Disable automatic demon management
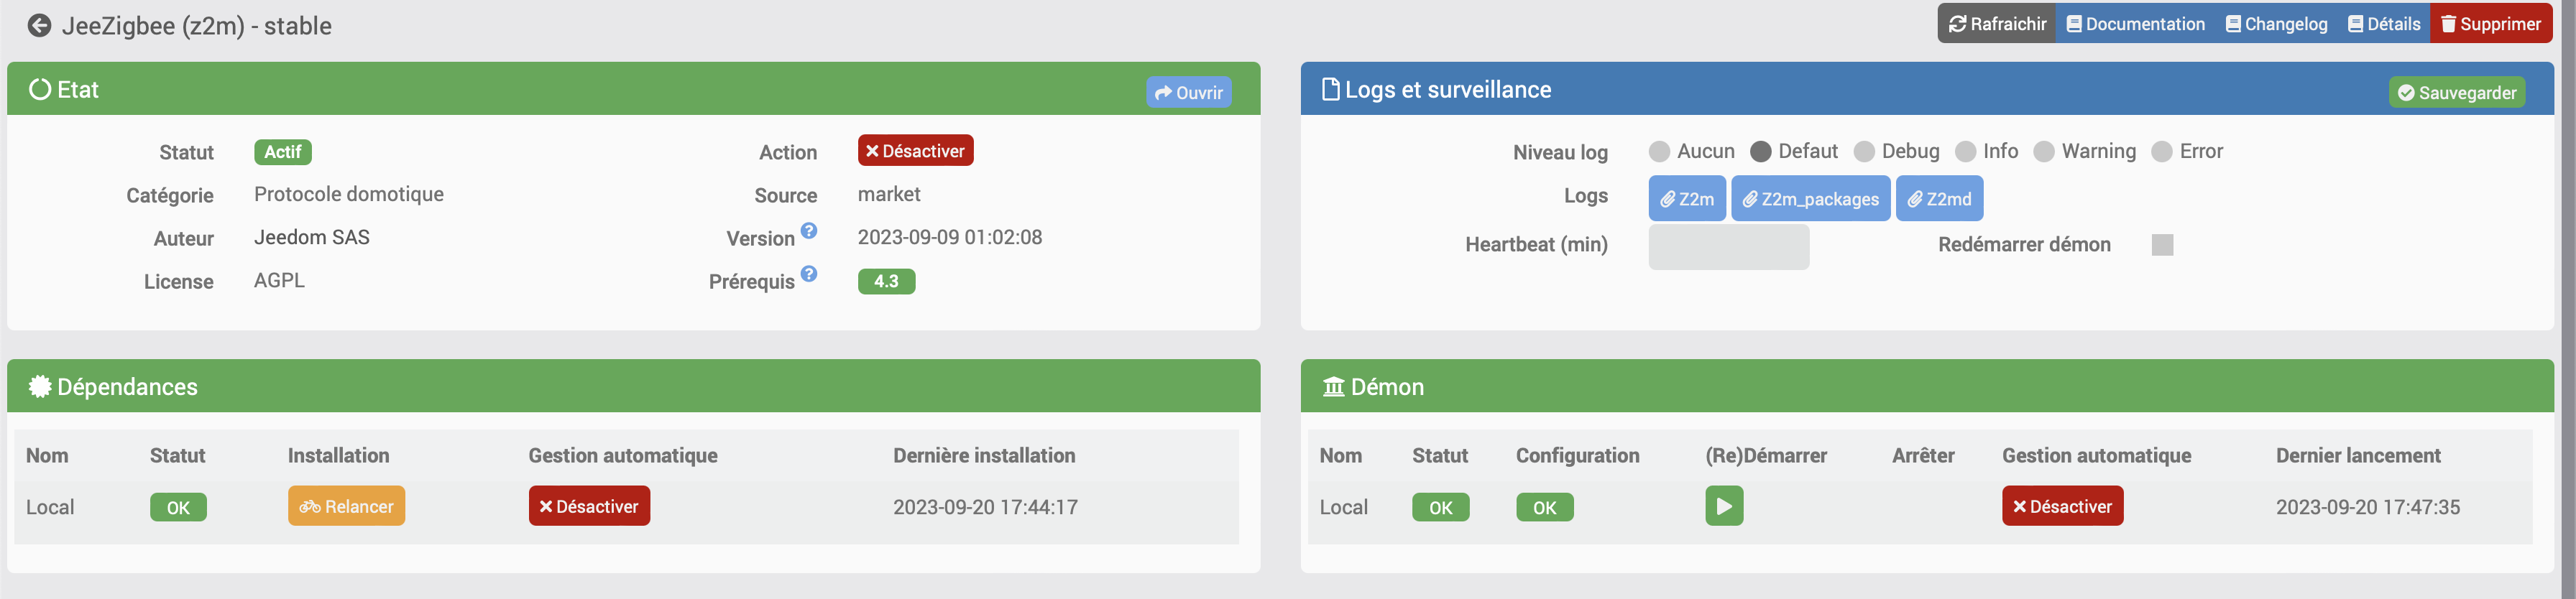This screenshot has width=2576, height=599. coord(2061,506)
